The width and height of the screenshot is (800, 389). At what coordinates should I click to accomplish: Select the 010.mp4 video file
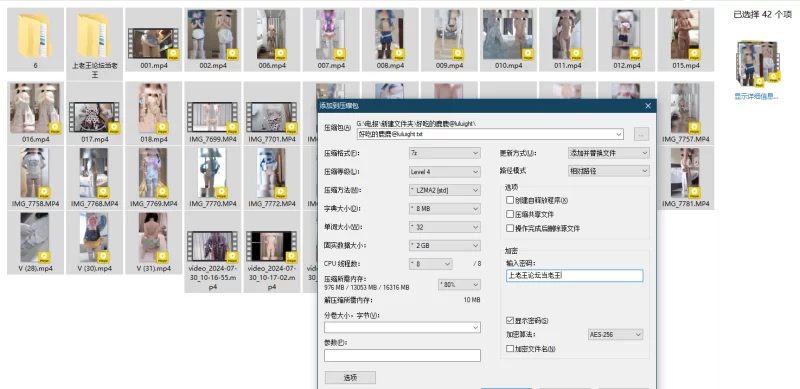pyautogui.click(x=509, y=39)
